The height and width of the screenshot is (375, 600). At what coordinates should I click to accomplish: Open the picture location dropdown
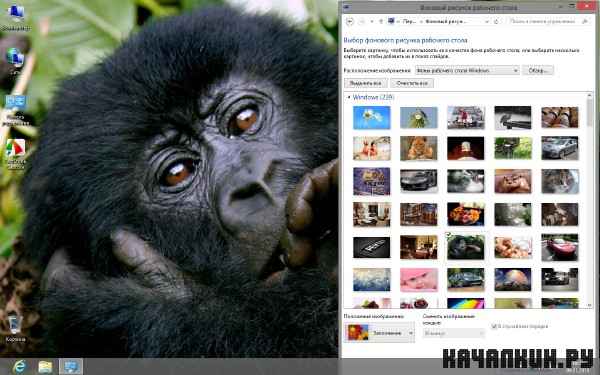pos(467,70)
